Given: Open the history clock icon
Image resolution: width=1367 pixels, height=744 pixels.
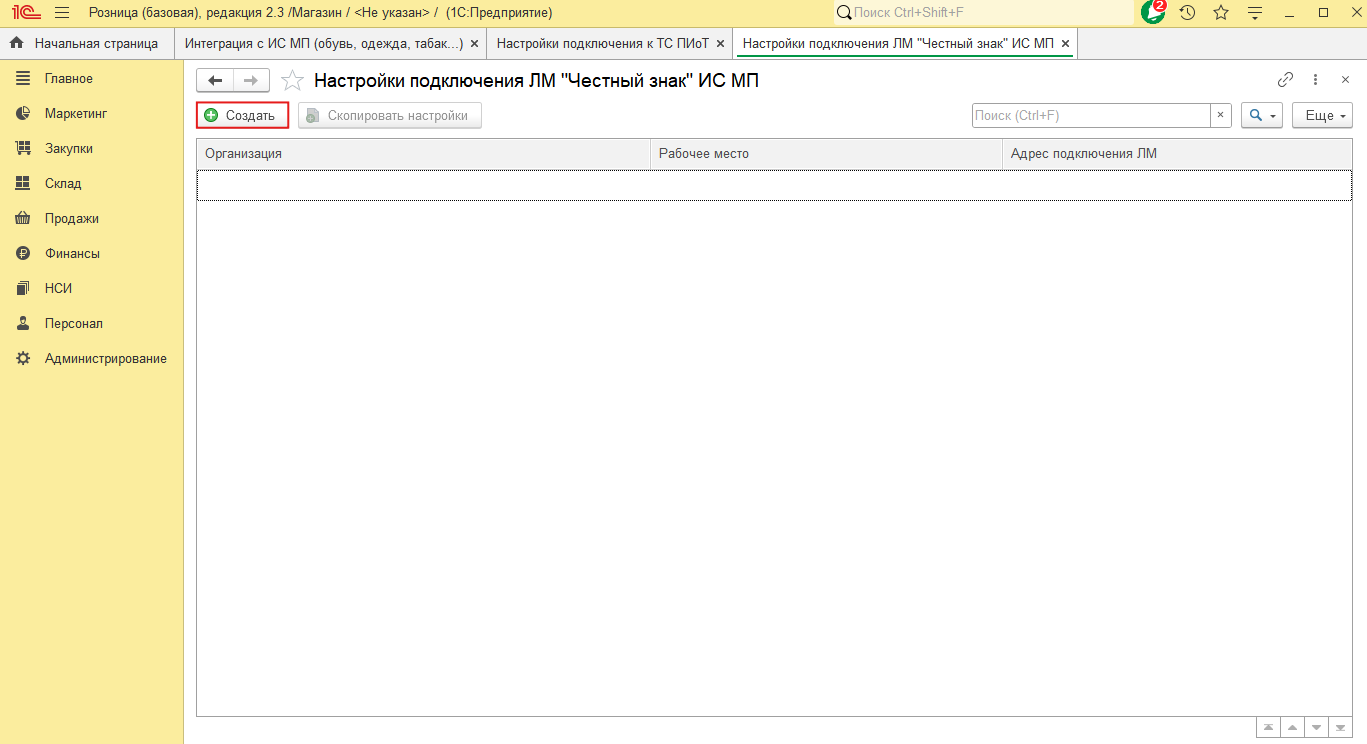Looking at the screenshot, I should 1187,13.
